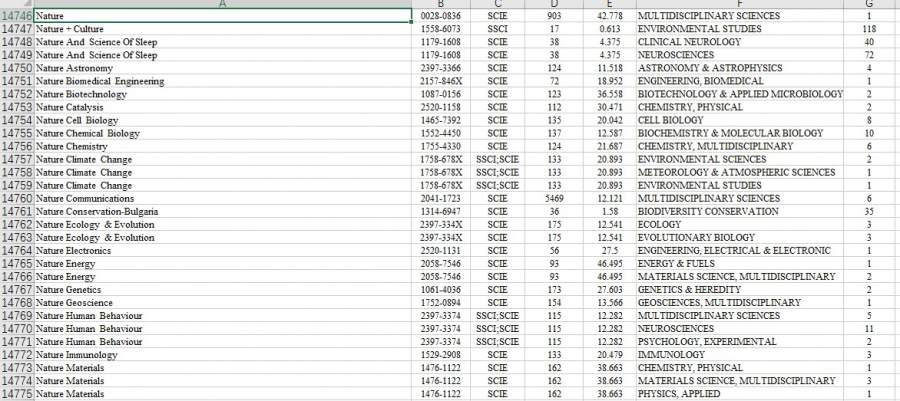Click category cell 'CHEMISTRY, MULTIDISCIPLINARY'

(x=740, y=146)
